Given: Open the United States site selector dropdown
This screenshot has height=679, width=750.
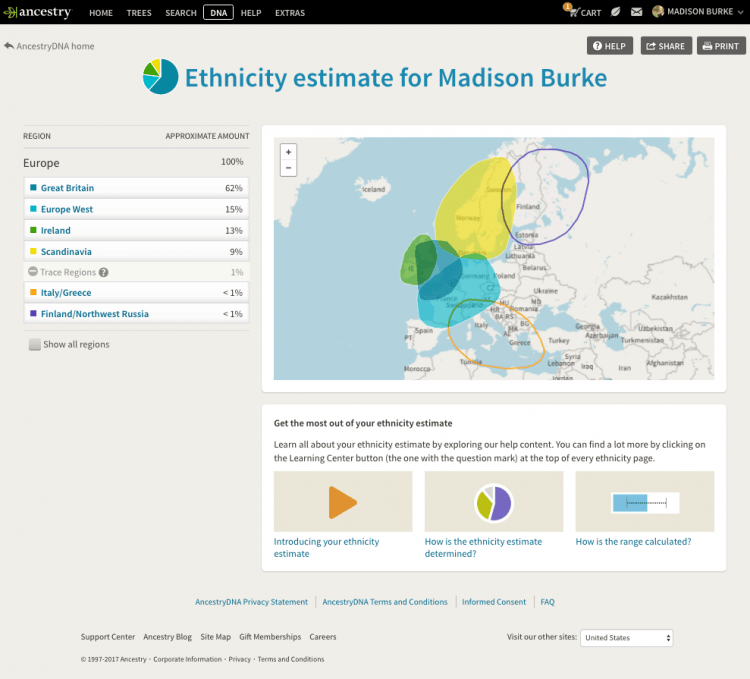Looking at the screenshot, I should tap(626, 637).
